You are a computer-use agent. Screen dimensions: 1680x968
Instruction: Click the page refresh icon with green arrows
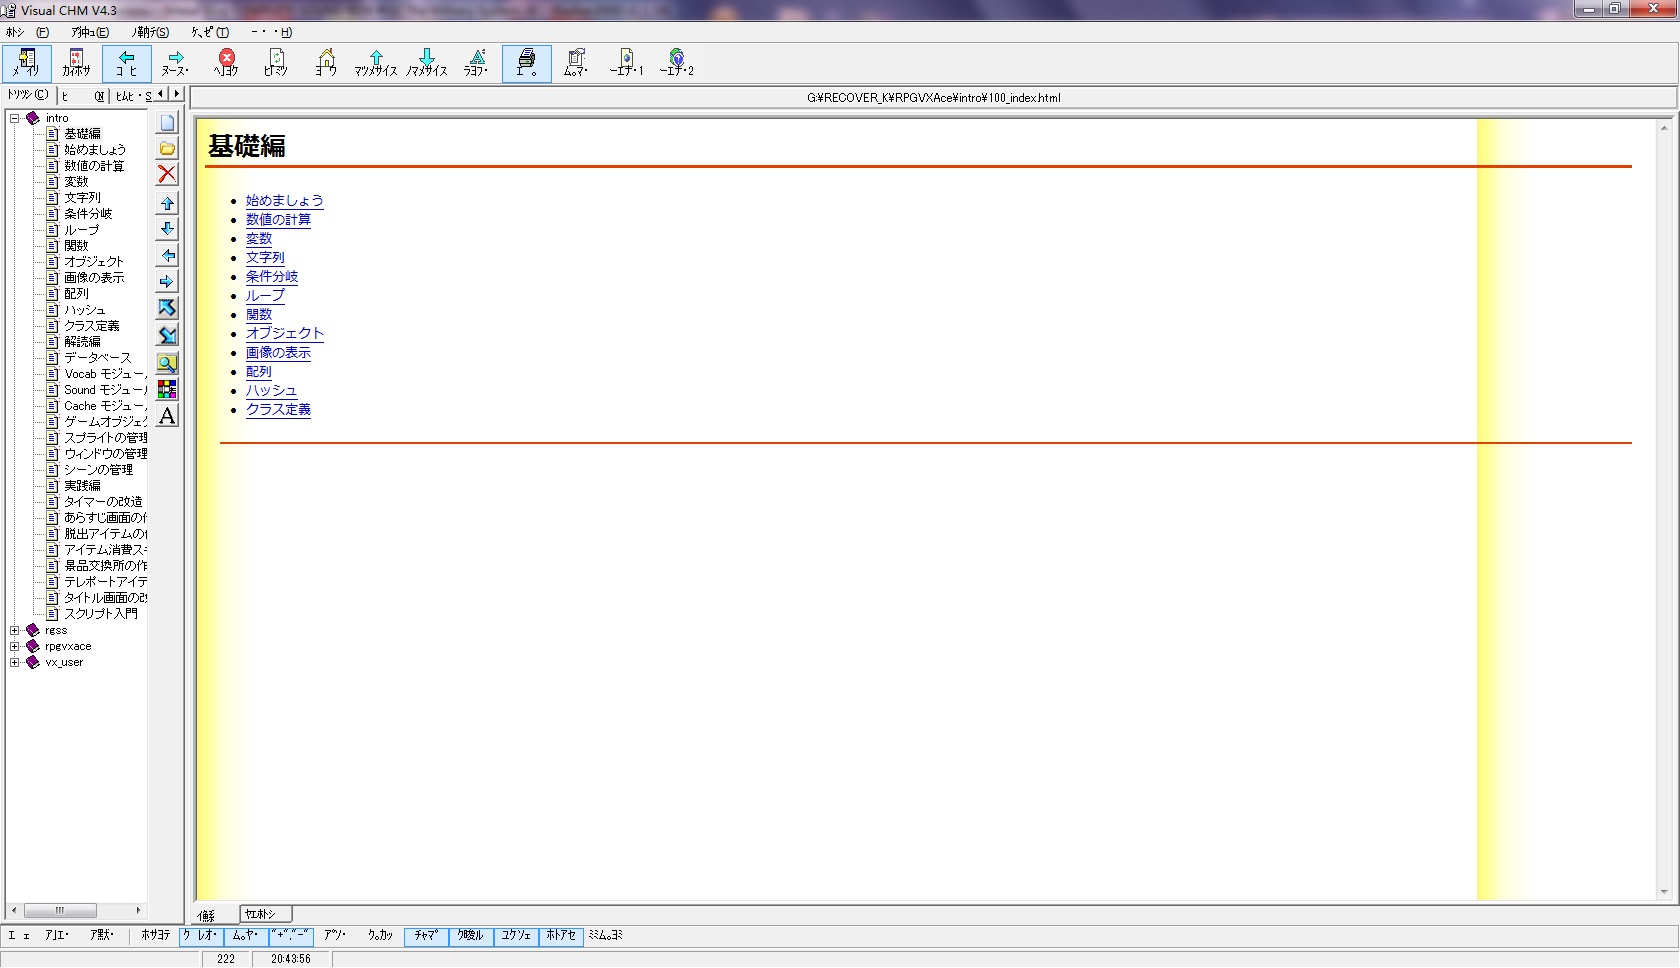click(276, 63)
